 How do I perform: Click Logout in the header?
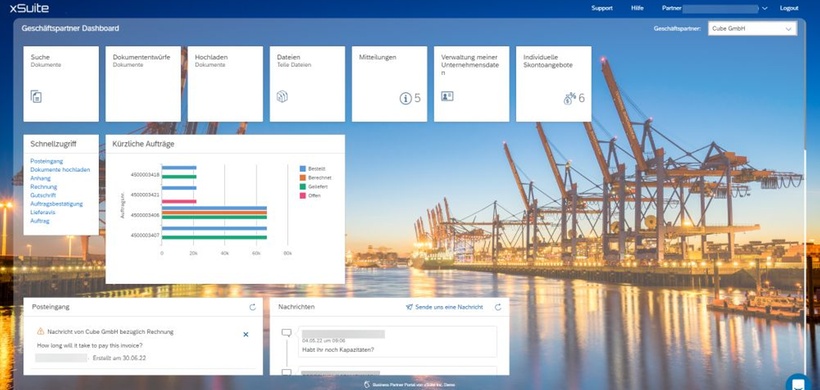tap(789, 8)
